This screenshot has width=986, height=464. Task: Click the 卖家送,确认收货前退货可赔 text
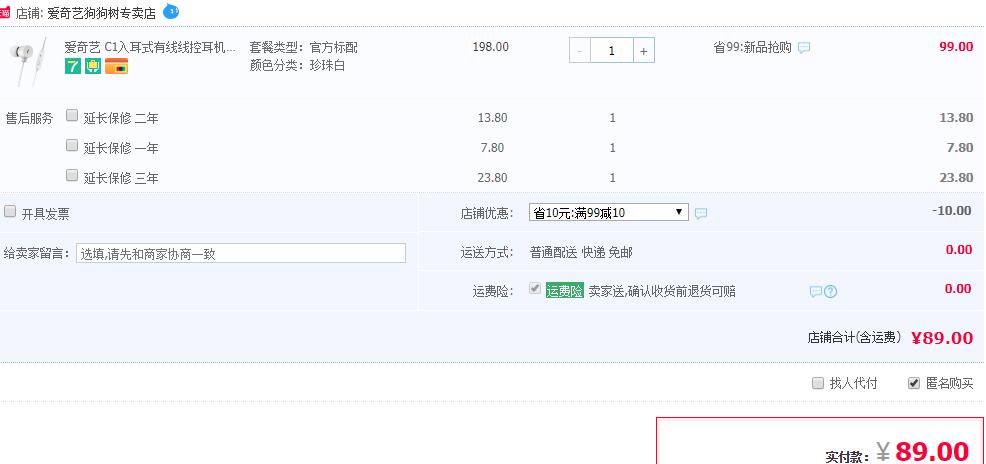pos(662,291)
